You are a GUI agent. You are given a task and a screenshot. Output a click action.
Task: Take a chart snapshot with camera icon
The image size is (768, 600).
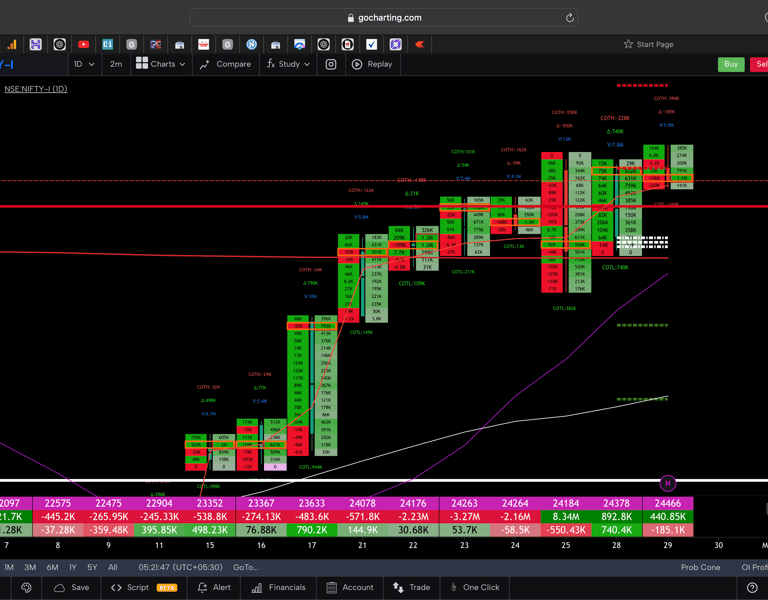[x=331, y=64]
